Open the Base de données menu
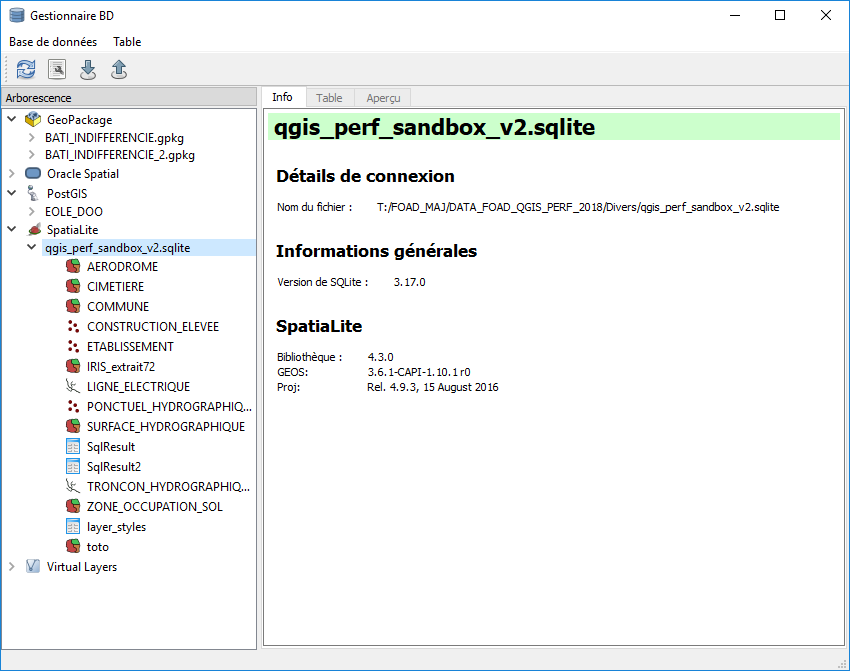 point(52,42)
